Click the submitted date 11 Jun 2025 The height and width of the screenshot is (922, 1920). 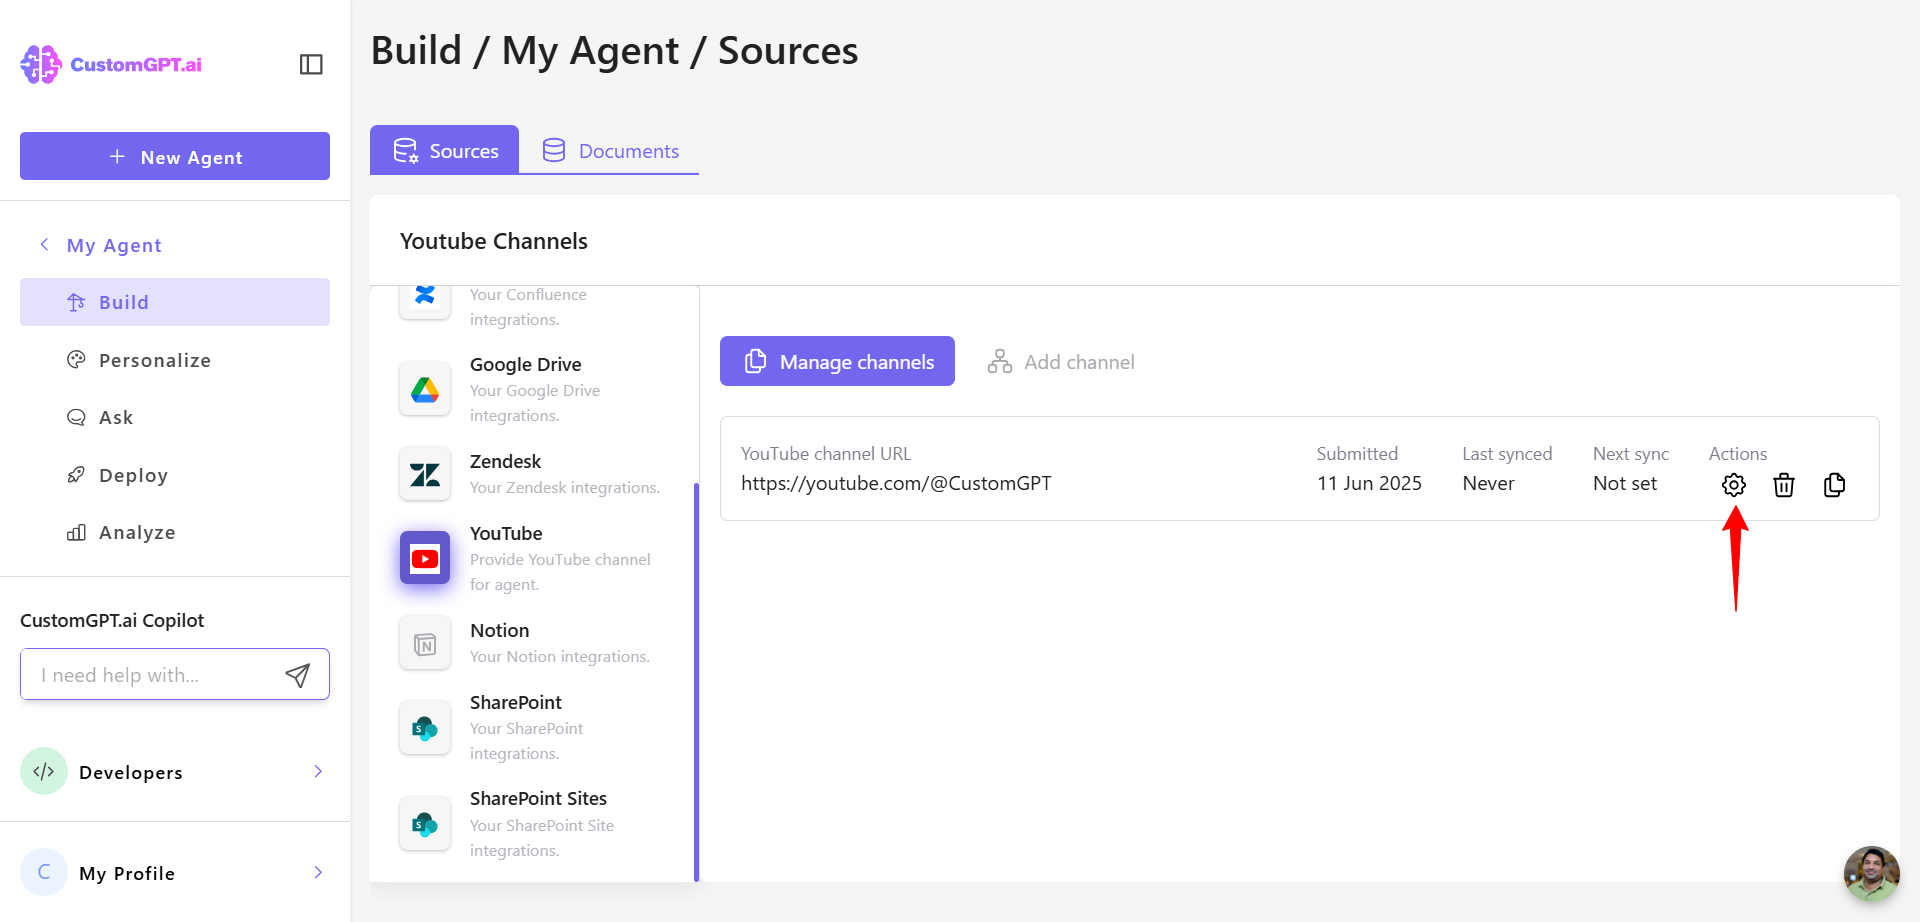click(1369, 483)
